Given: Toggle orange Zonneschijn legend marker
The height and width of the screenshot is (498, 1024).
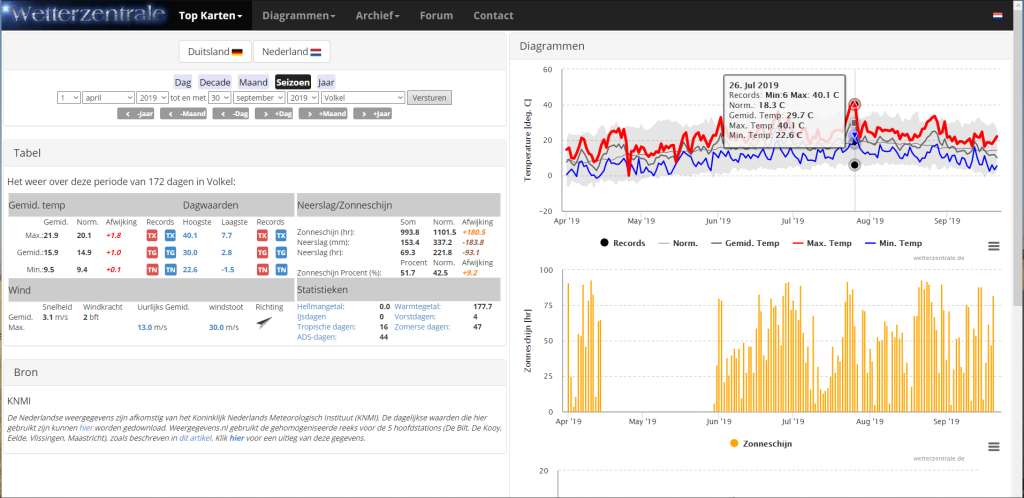Looking at the screenshot, I should pyautogui.click(x=734, y=444).
